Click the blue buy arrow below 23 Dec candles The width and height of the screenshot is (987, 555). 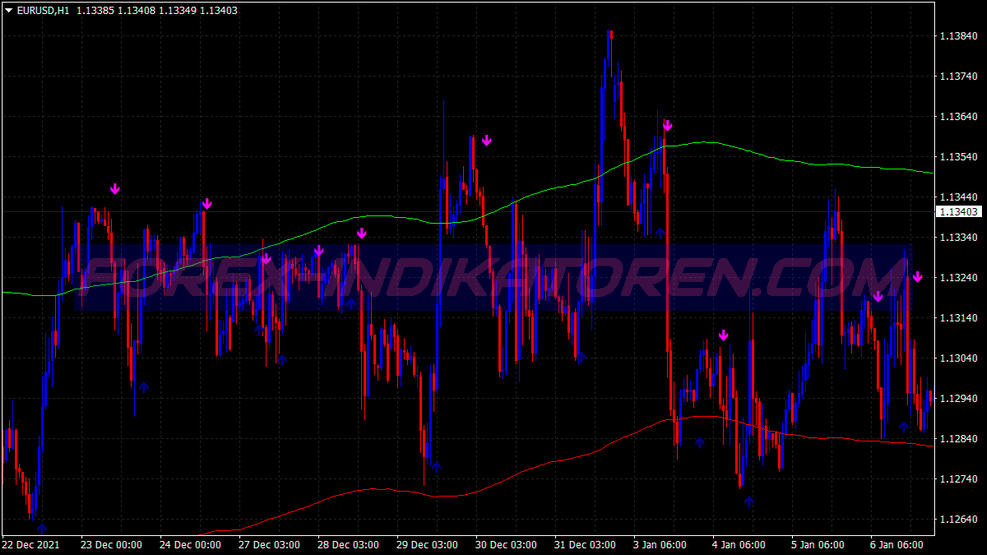tap(143, 386)
